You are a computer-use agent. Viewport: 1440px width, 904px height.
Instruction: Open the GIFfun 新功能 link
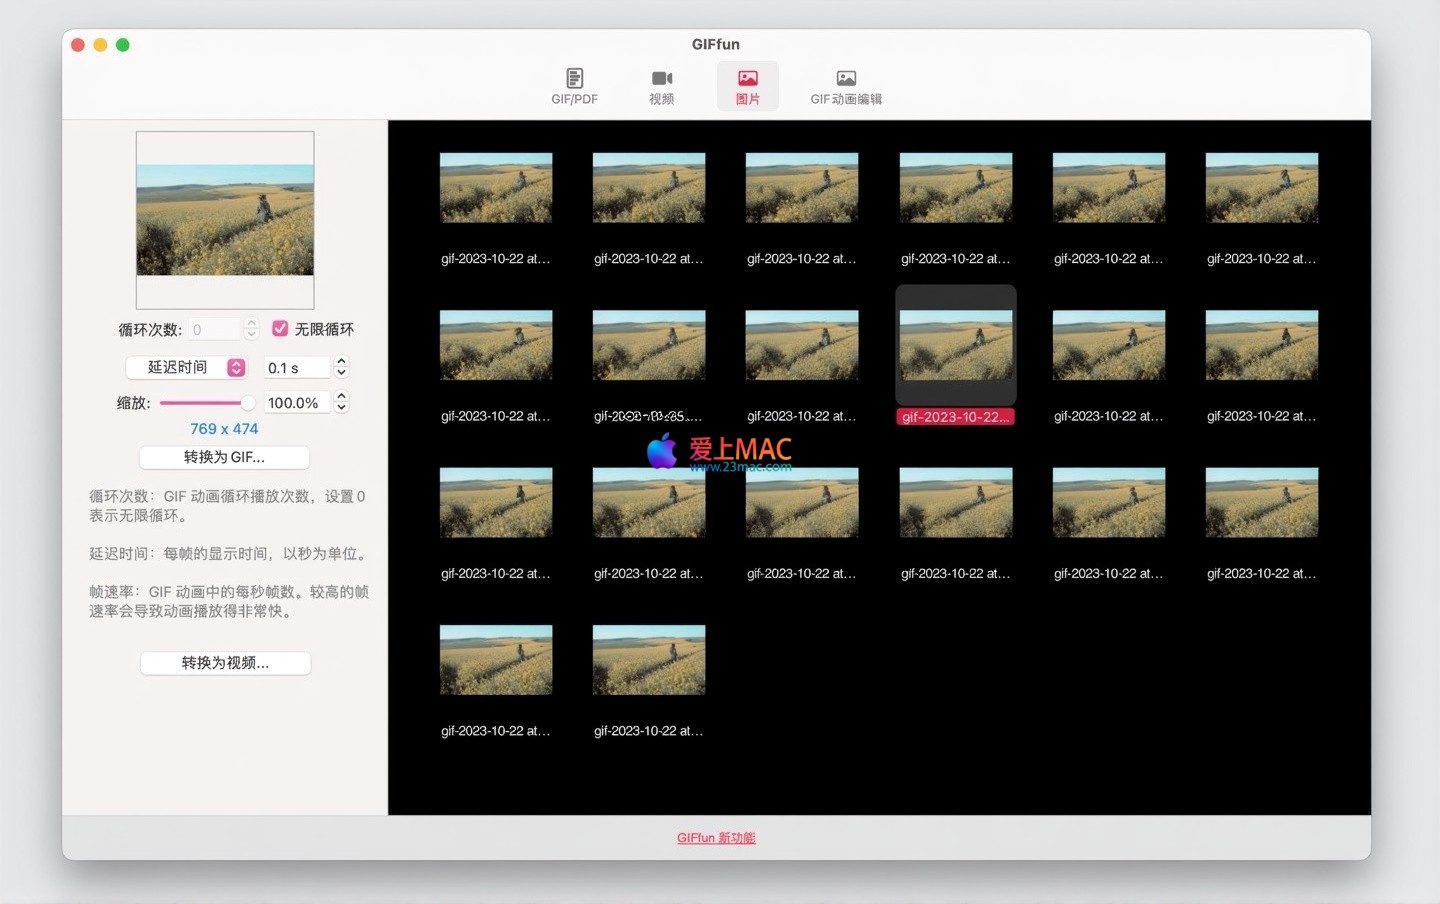point(716,838)
